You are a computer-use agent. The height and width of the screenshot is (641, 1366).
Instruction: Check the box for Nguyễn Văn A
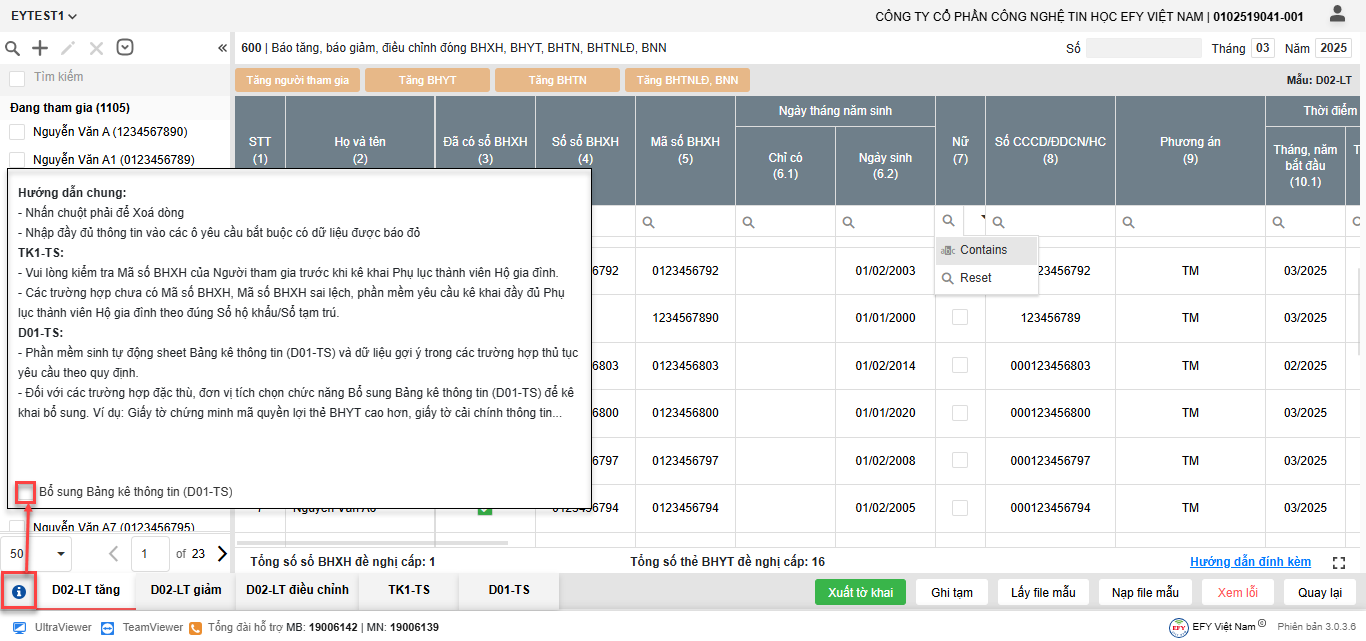pyautogui.click(x=17, y=132)
